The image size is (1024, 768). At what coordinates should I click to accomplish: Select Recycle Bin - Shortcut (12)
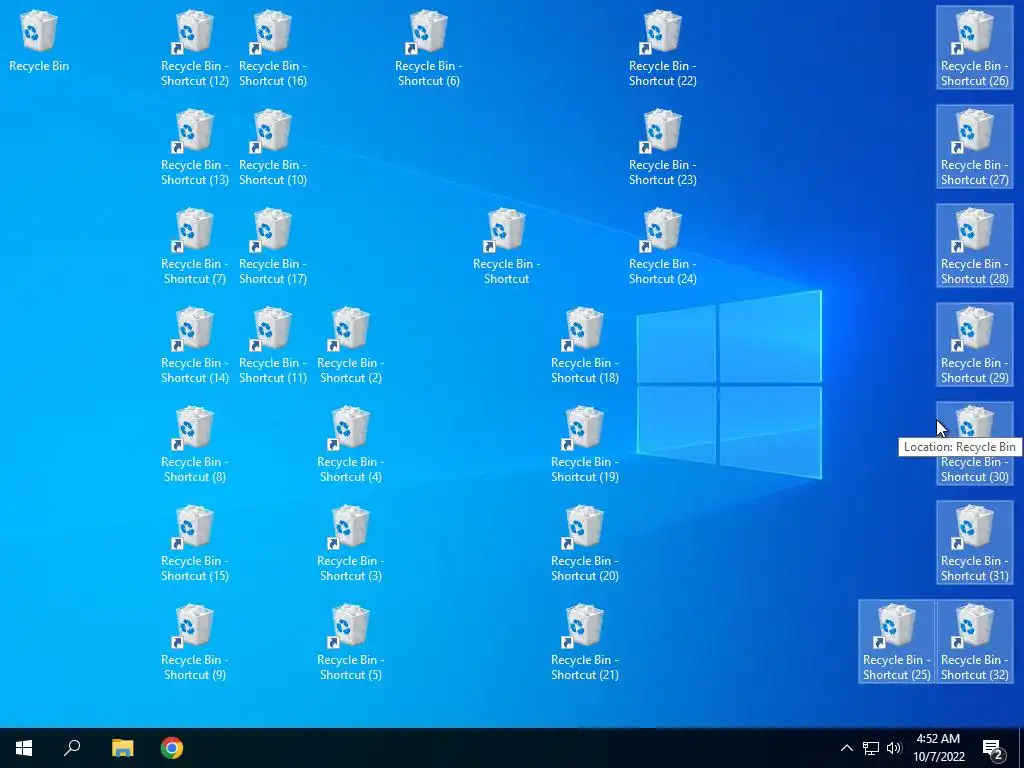[x=195, y=48]
